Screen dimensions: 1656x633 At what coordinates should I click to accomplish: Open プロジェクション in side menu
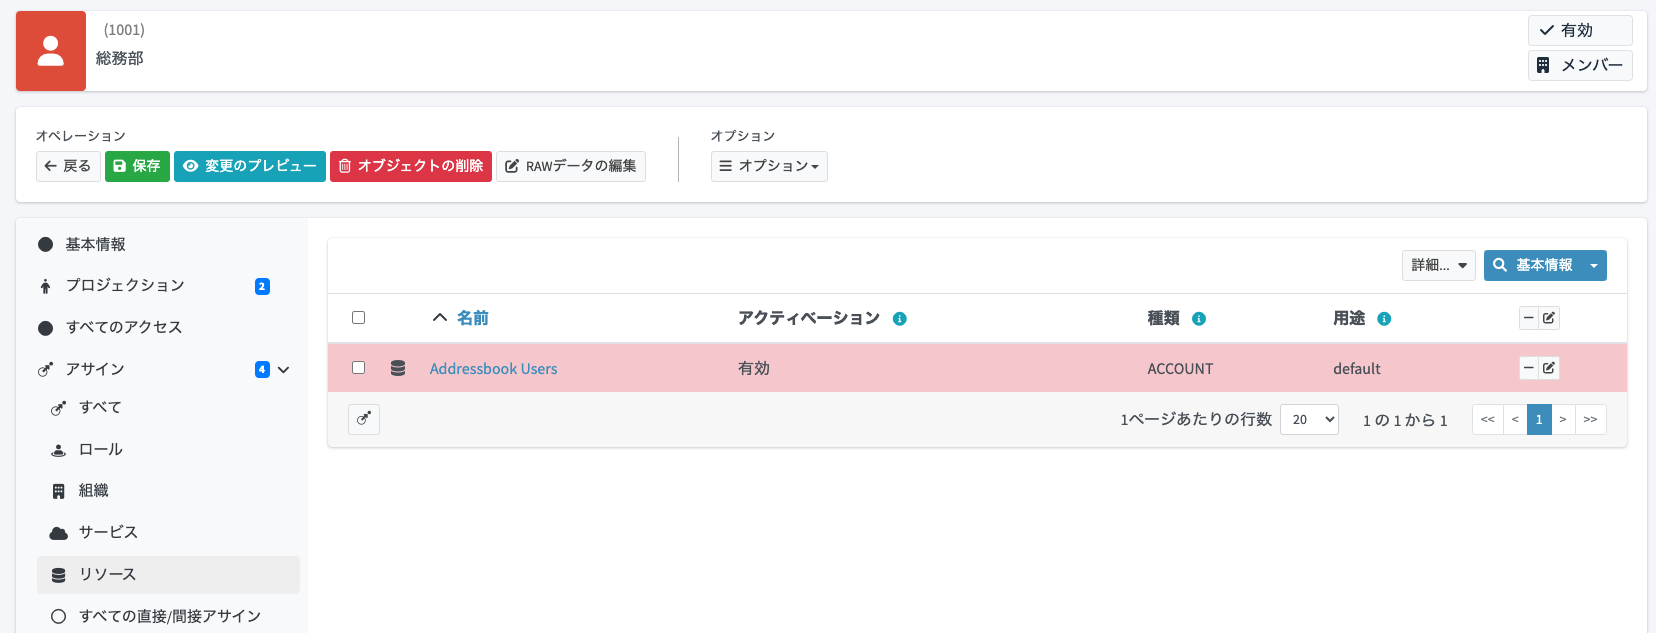125,286
